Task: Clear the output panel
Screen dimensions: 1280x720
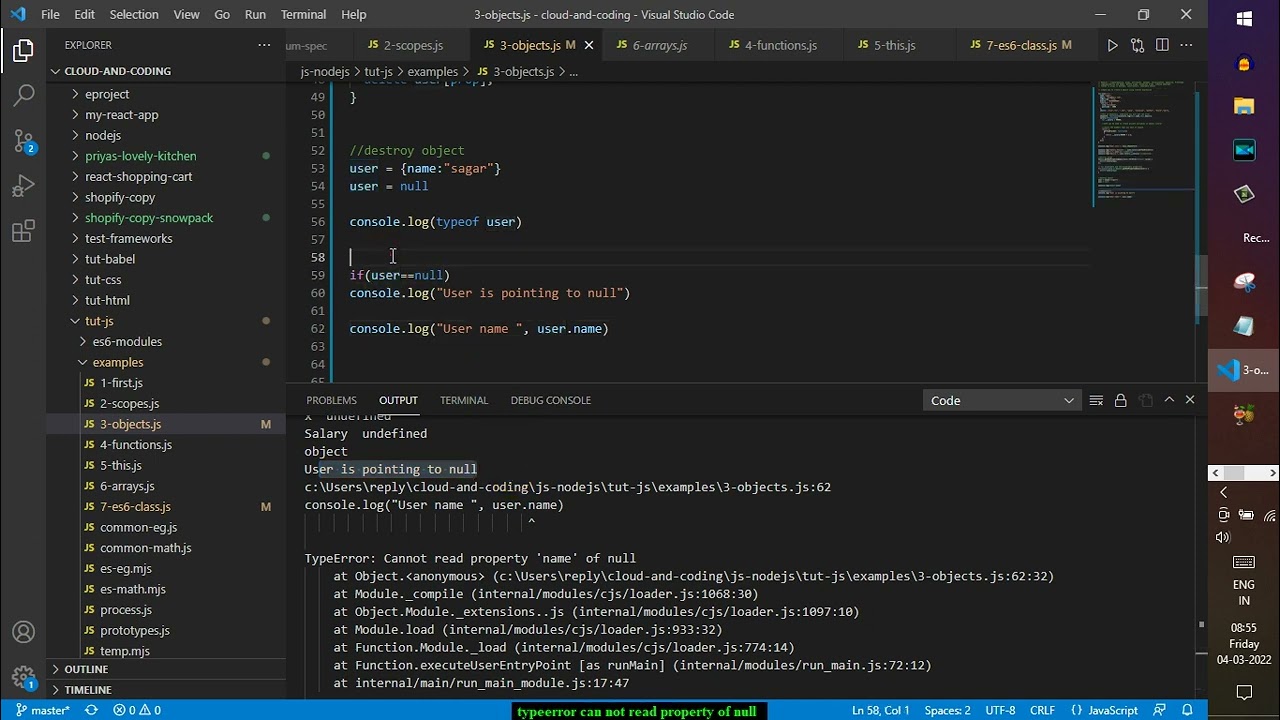Action: coord(1096,400)
